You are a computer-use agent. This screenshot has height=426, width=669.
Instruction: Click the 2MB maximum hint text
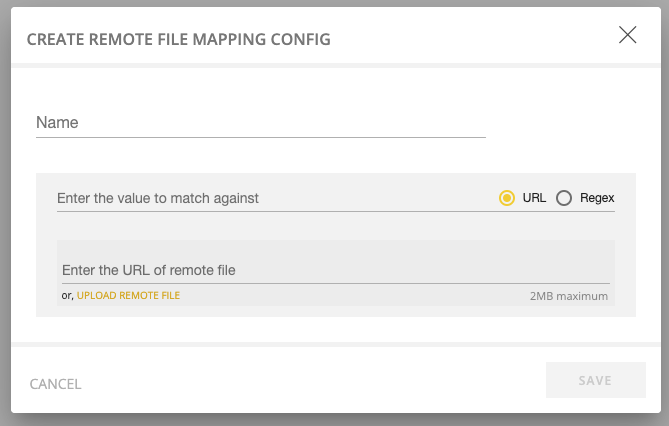(x=569, y=296)
